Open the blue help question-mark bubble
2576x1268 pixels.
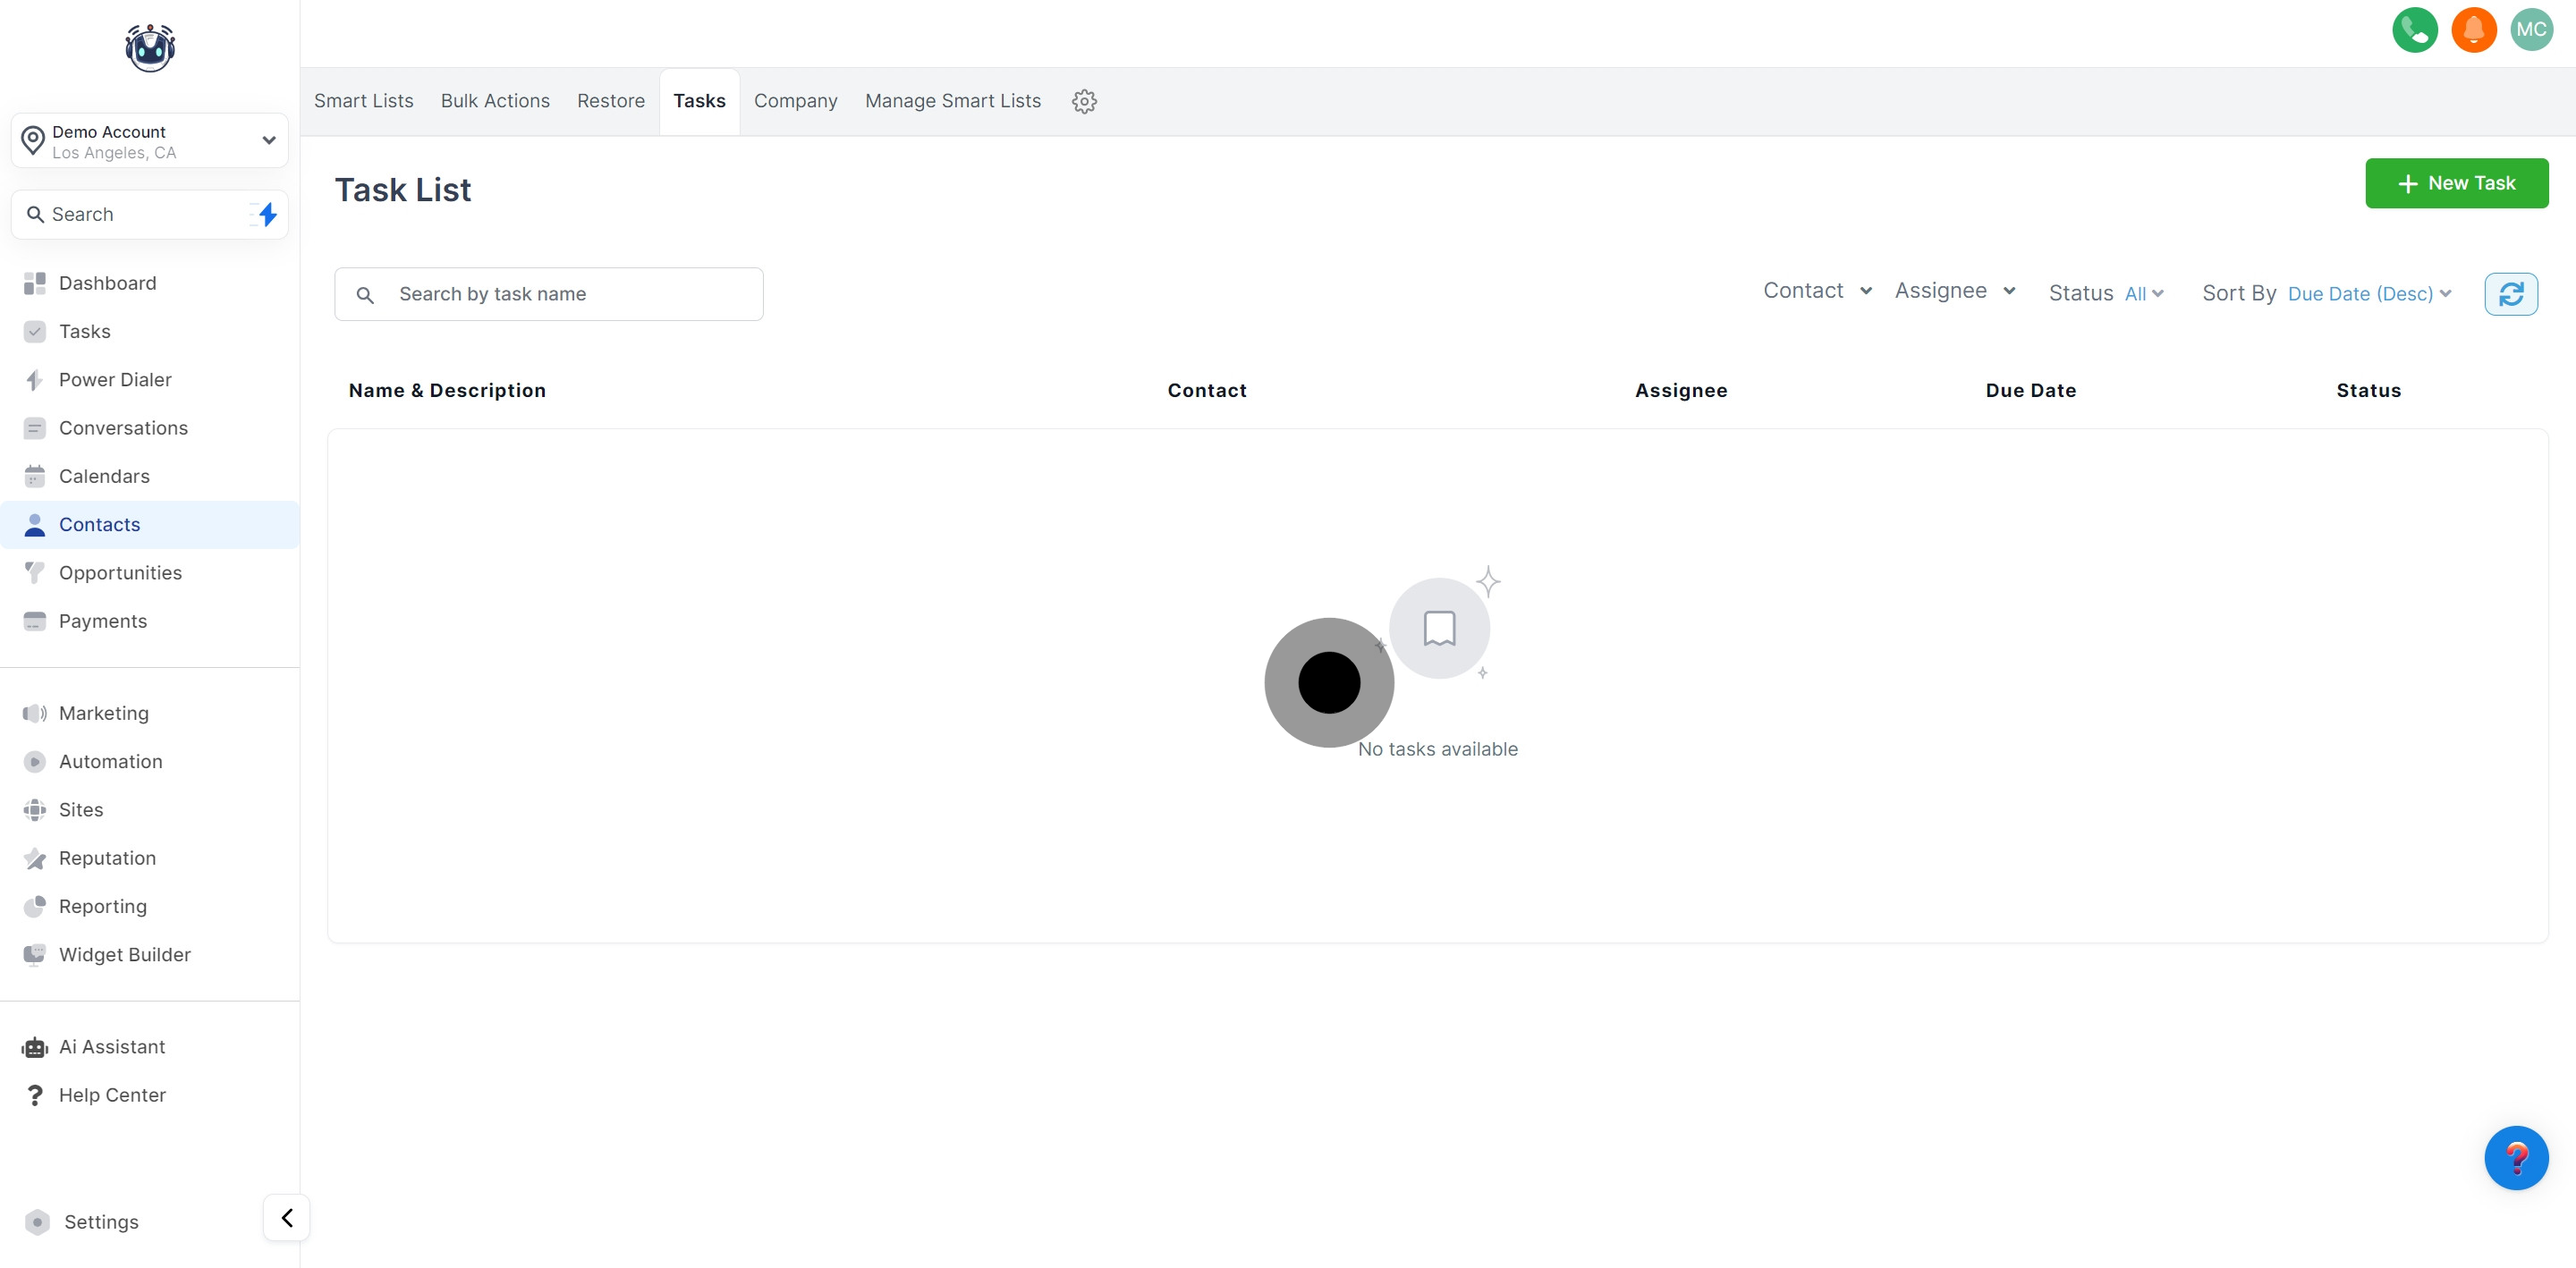[x=2515, y=1157]
